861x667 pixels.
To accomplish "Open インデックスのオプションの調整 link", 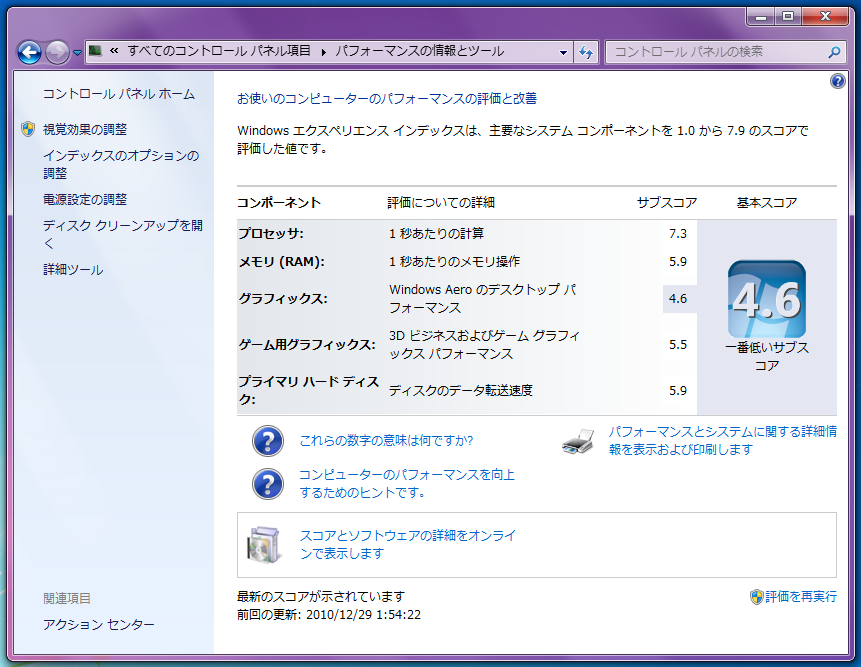I will point(121,164).
